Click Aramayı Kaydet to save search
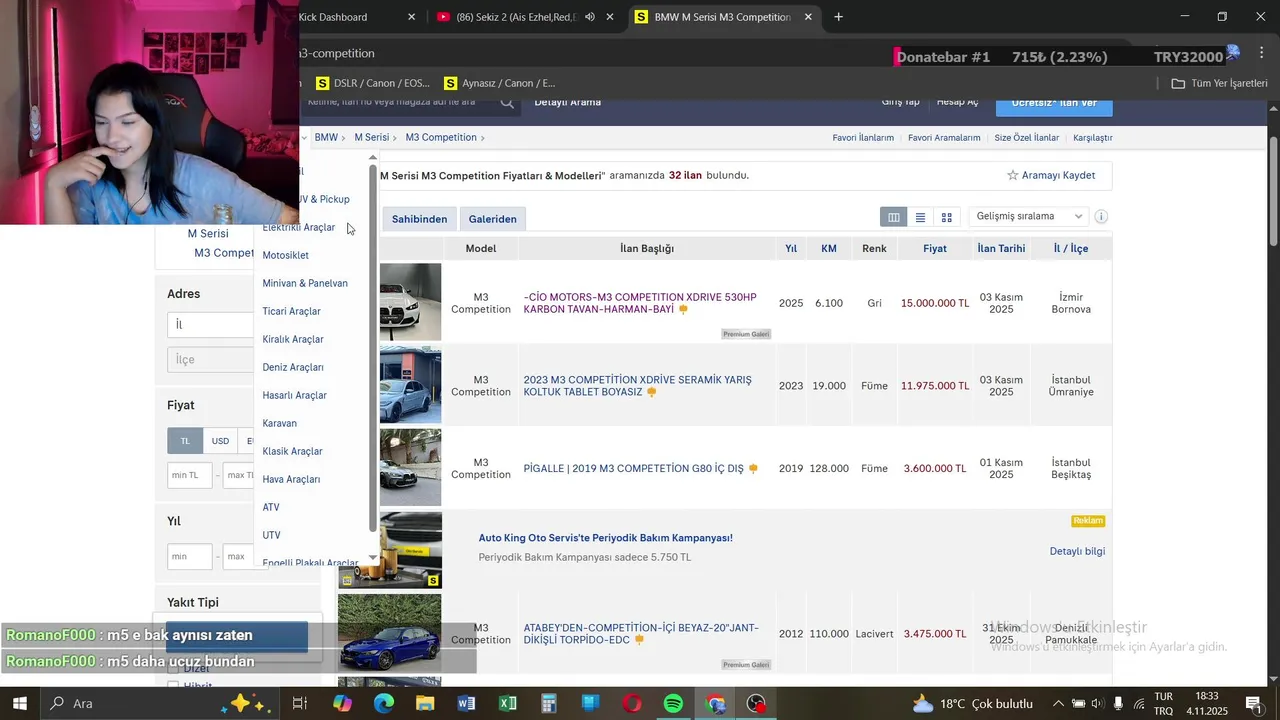1280x720 pixels. (x=1051, y=176)
